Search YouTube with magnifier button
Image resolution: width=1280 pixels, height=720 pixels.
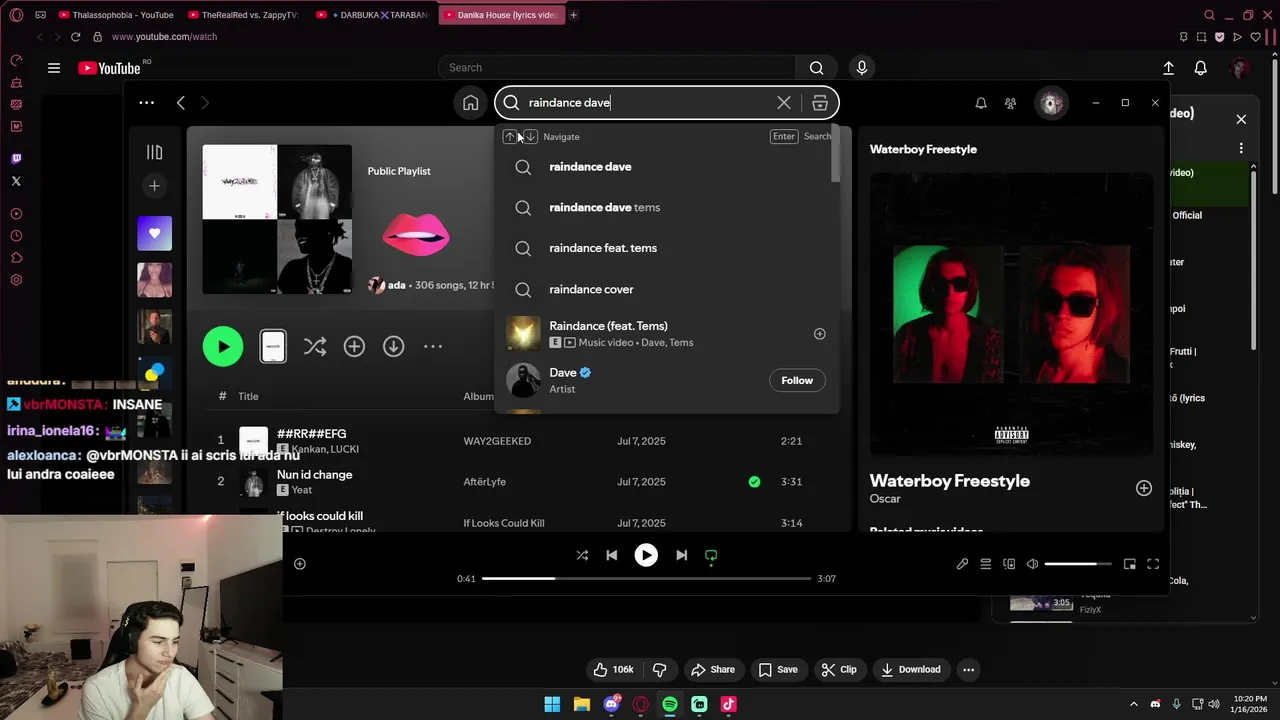pos(817,68)
